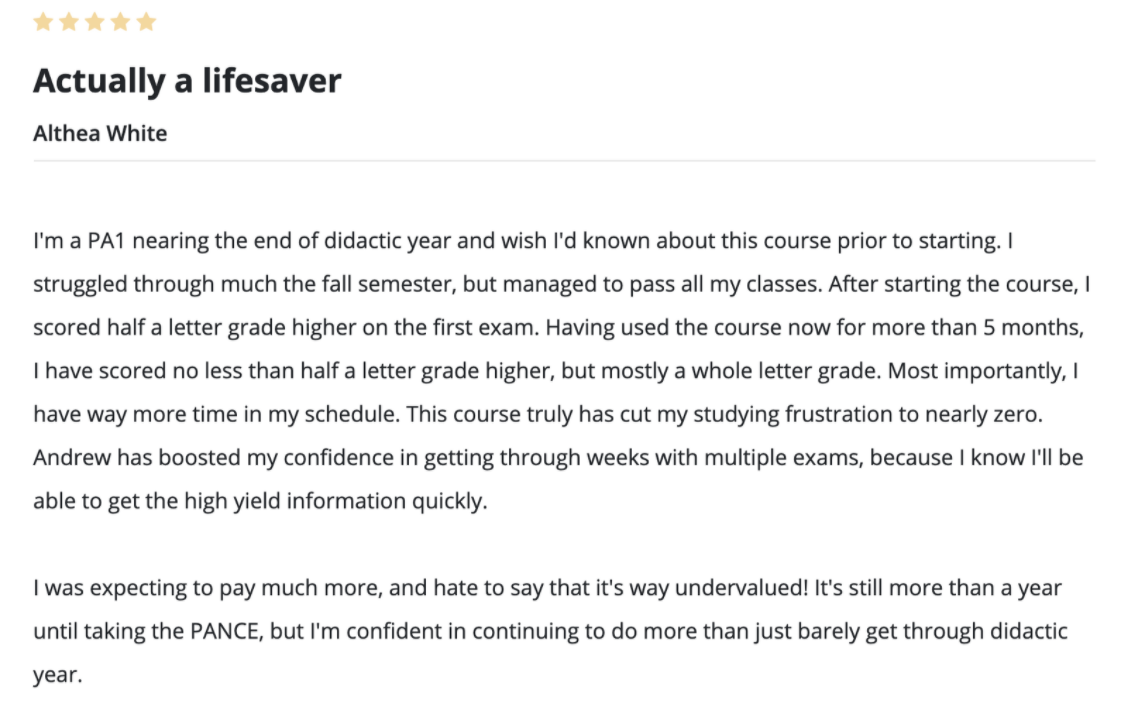Click the third rating star
The image size is (1122, 708).
(x=94, y=22)
